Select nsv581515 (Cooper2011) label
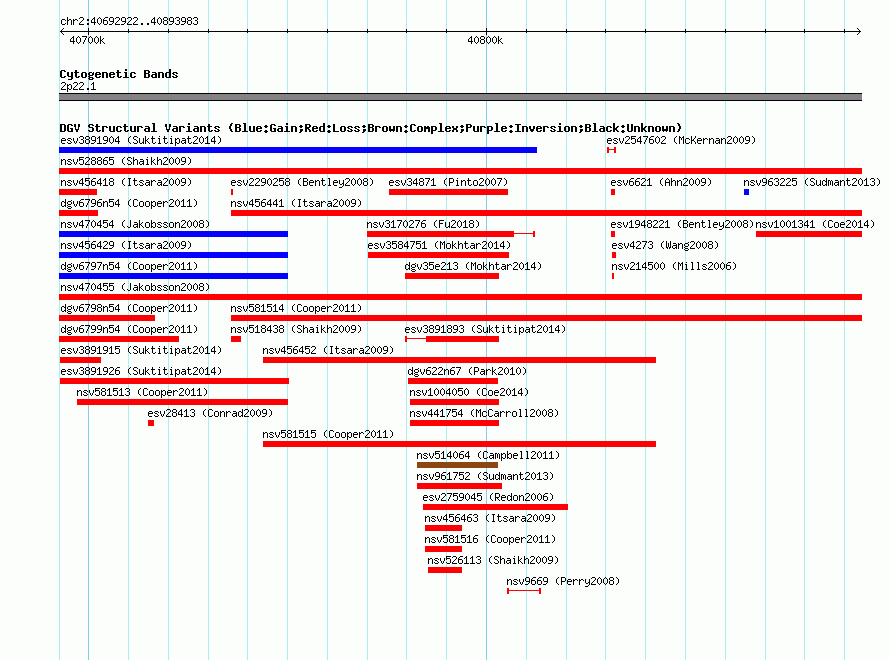Viewport: 890px width, 660px height. coord(328,434)
